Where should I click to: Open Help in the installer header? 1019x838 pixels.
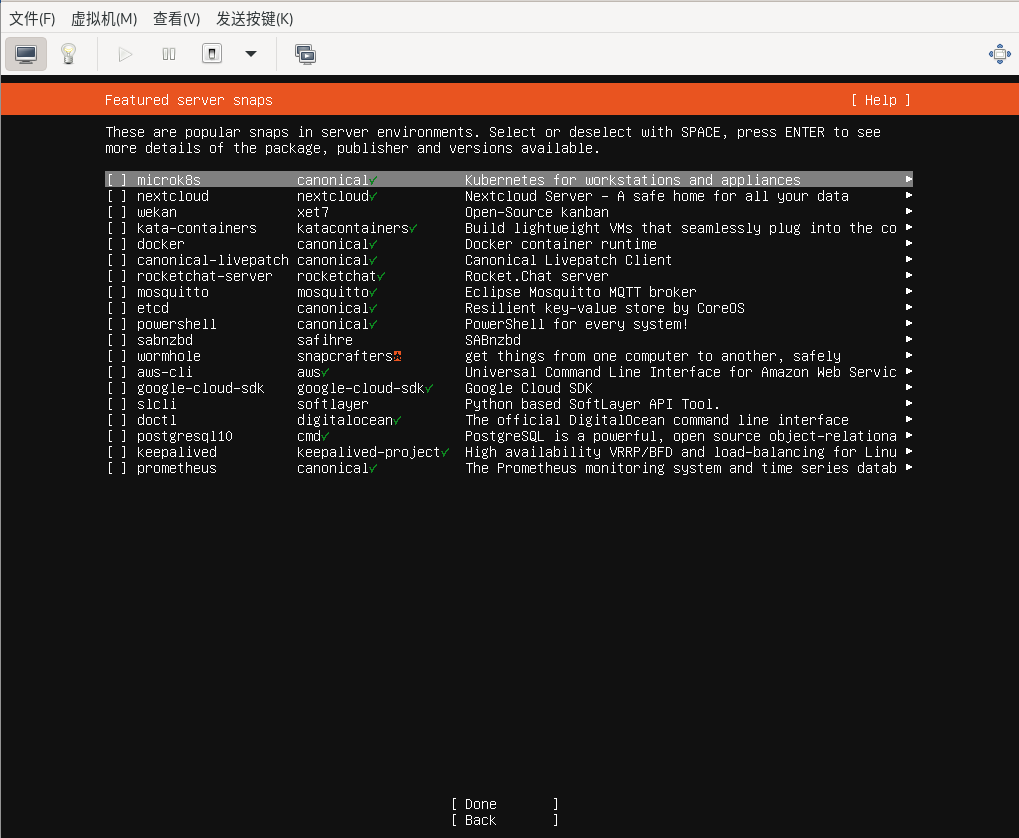(x=880, y=100)
